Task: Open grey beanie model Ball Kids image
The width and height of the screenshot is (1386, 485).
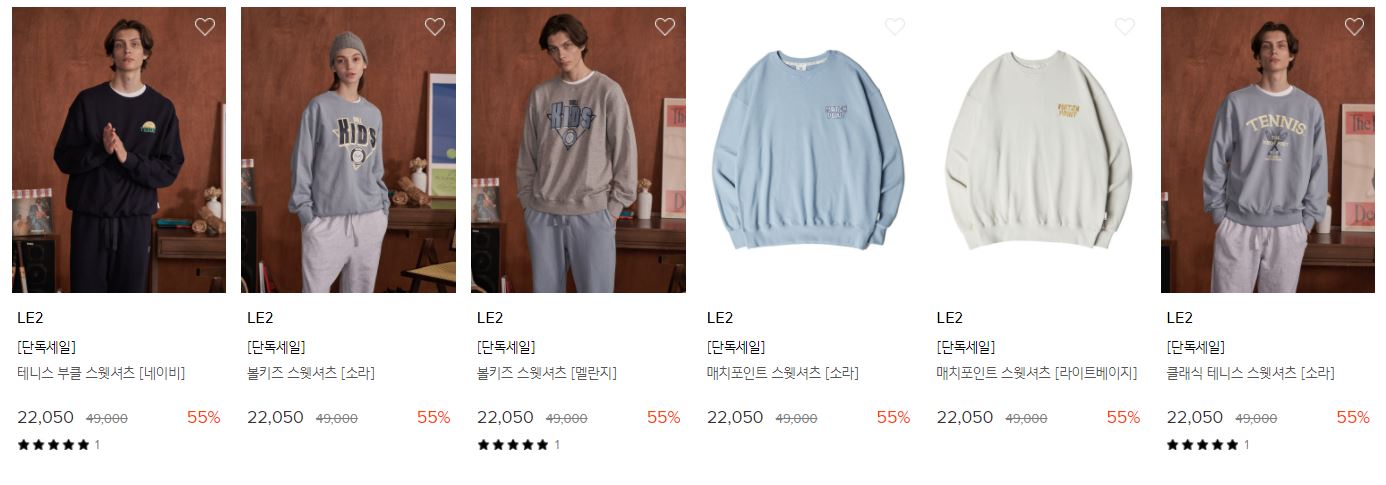Action: (x=349, y=150)
